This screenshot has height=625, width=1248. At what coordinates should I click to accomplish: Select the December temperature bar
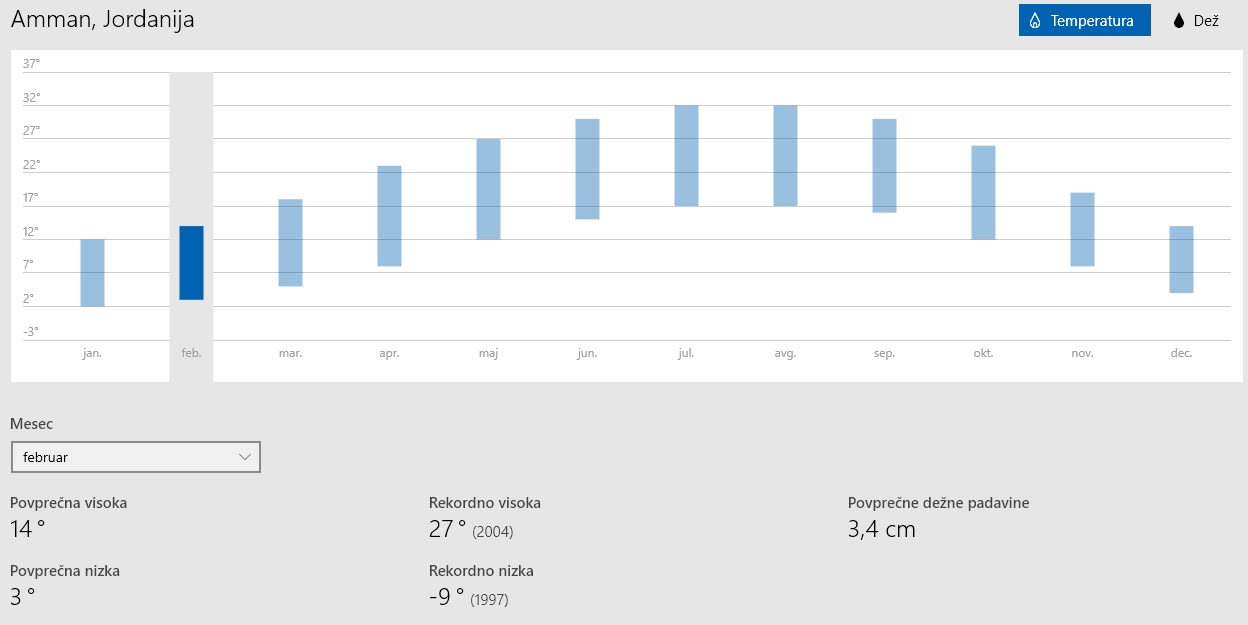pos(1181,260)
